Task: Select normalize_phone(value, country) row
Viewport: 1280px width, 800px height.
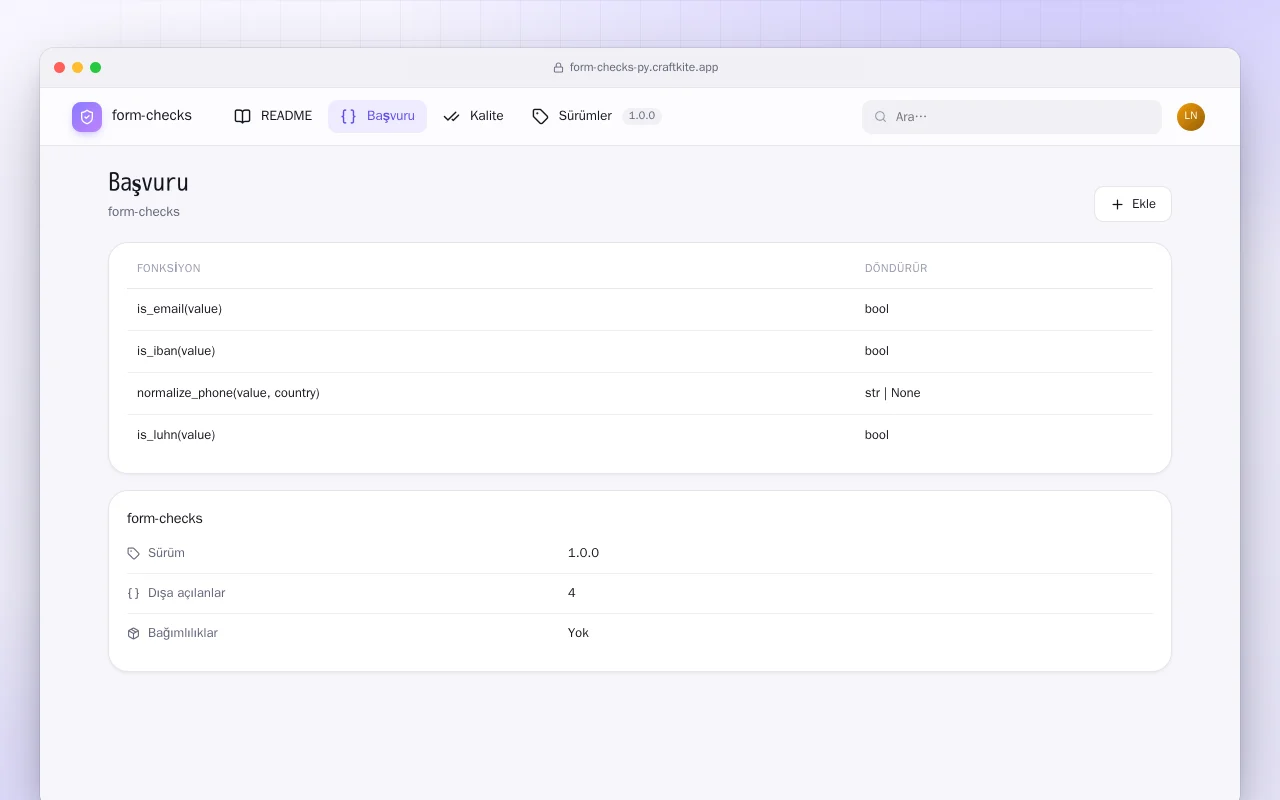Action: pos(640,393)
